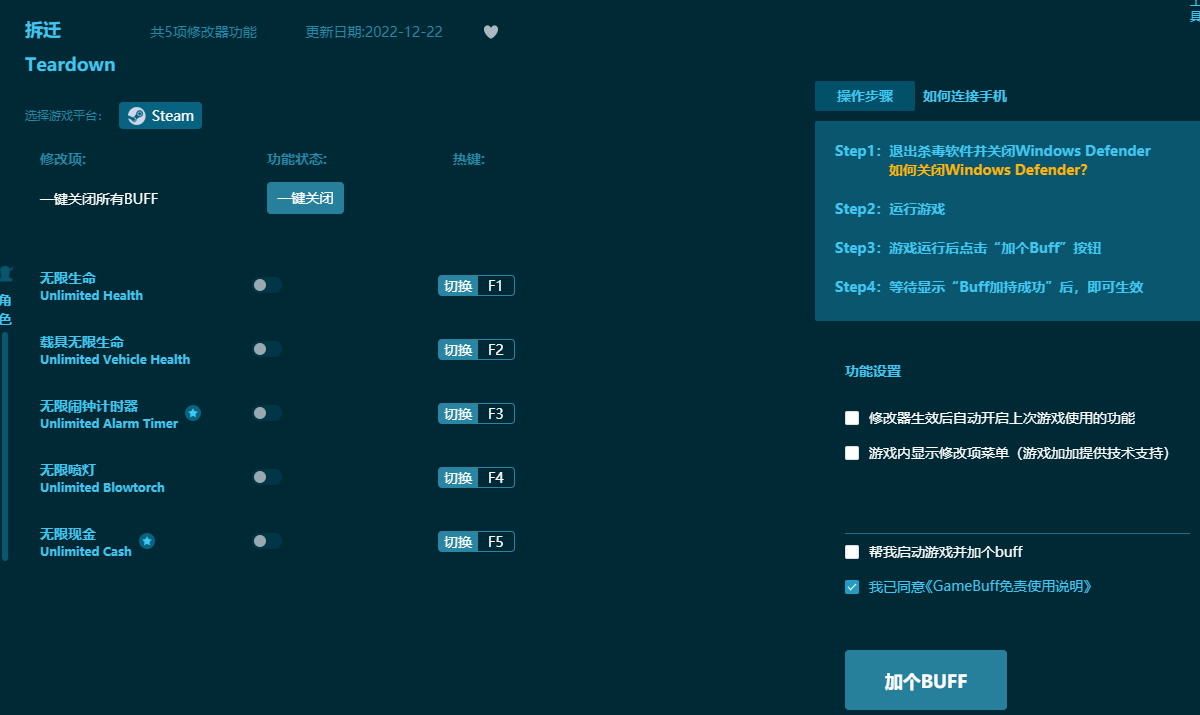This screenshot has height=715, width=1200.
Task: Click the 加个BUFF button
Action: (x=926, y=681)
